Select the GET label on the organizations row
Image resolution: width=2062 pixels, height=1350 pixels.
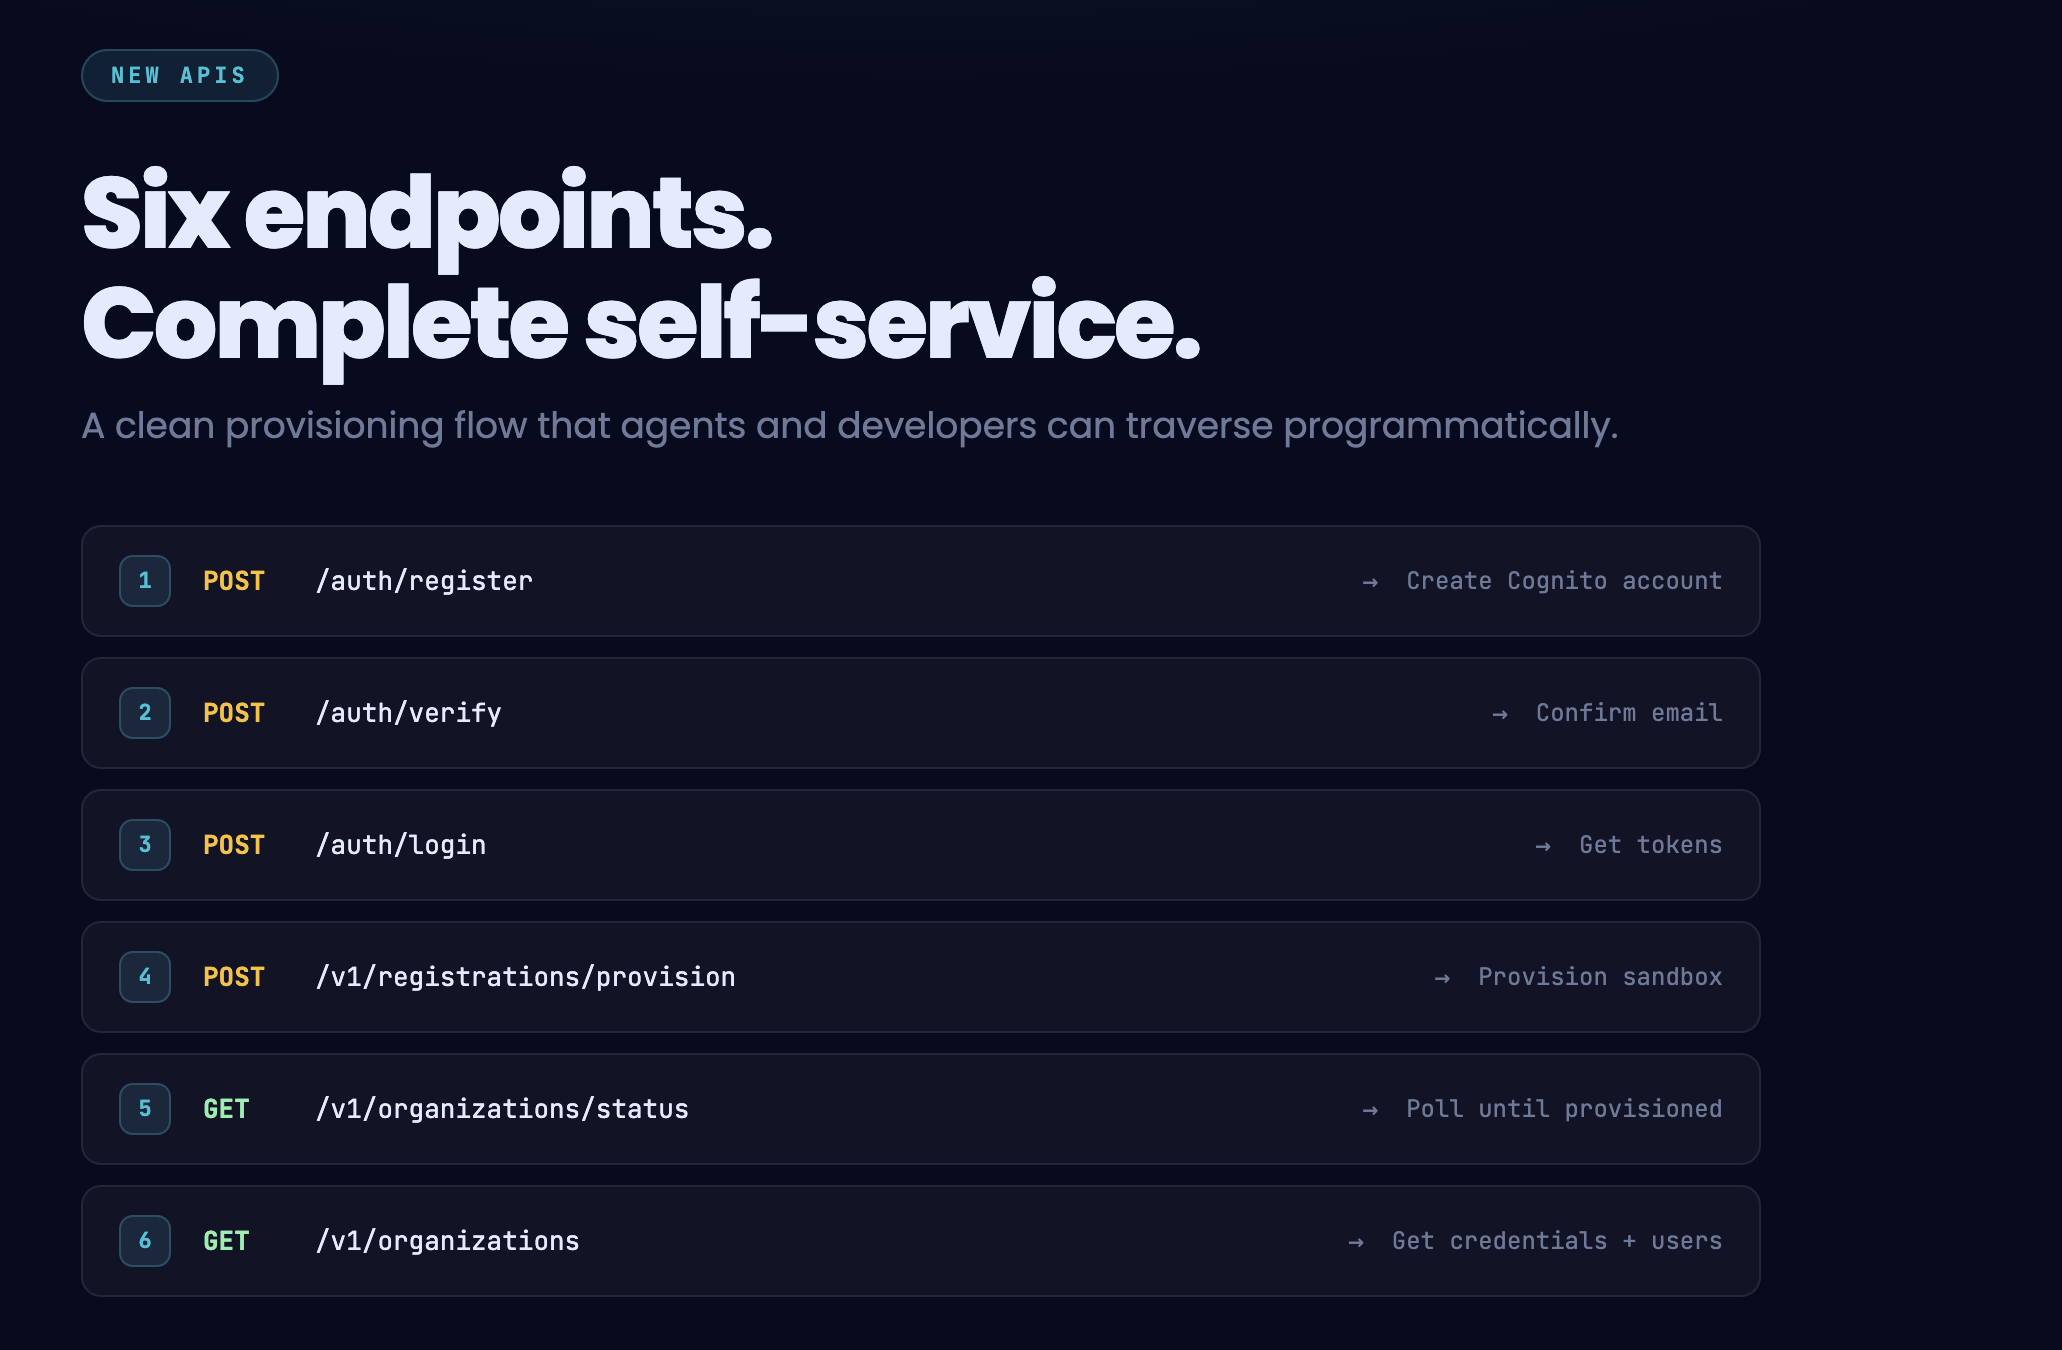coord(226,1241)
